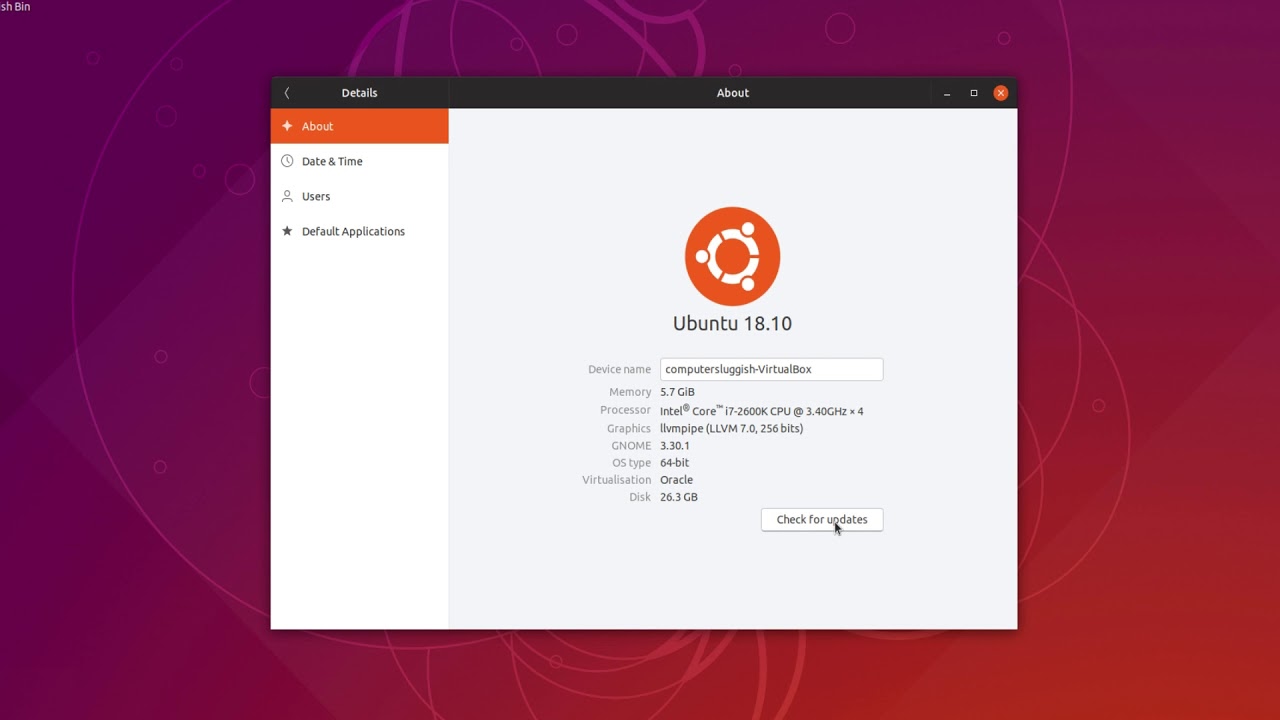Click the Ubuntu logo in About panel

point(732,256)
